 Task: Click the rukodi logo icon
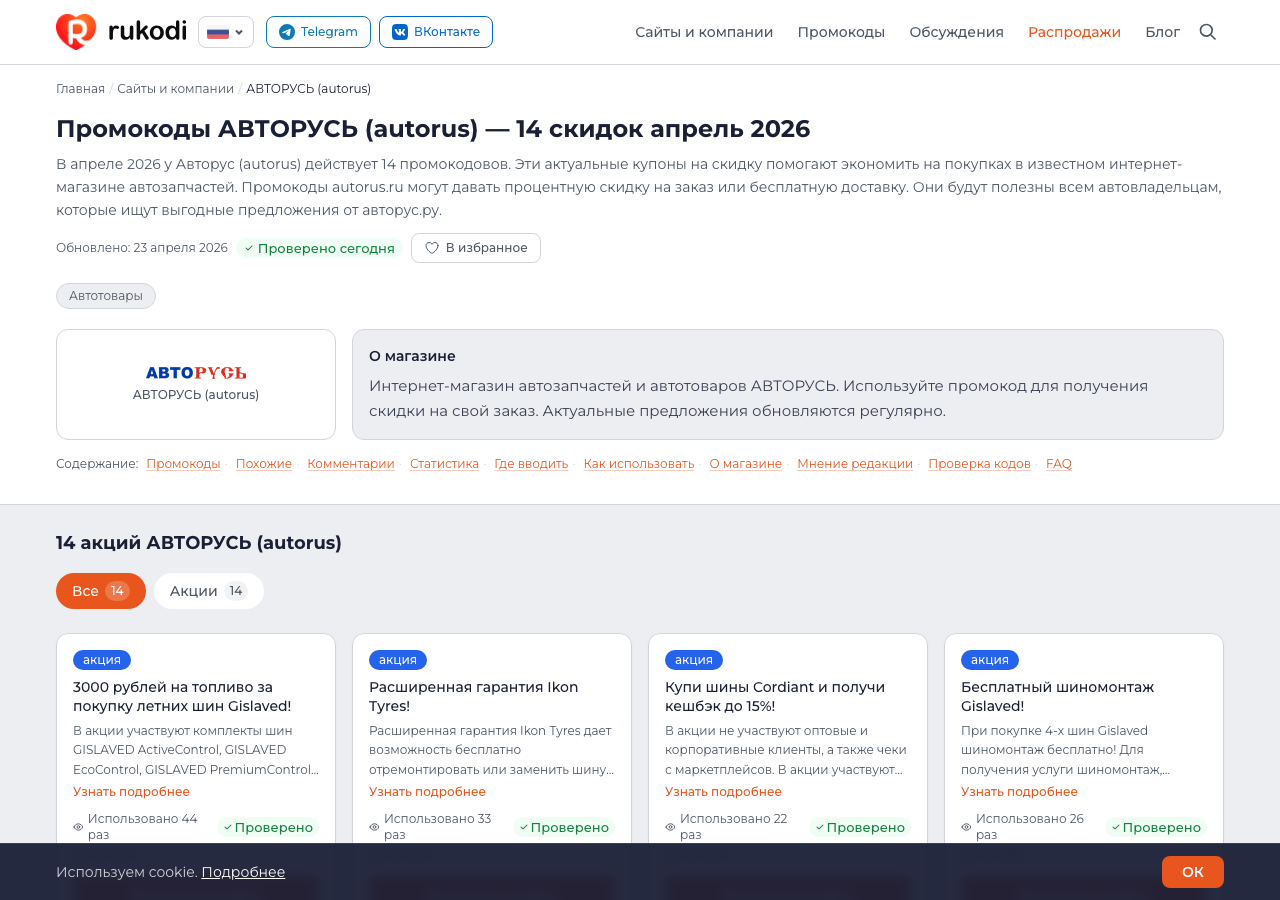[x=75, y=31]
